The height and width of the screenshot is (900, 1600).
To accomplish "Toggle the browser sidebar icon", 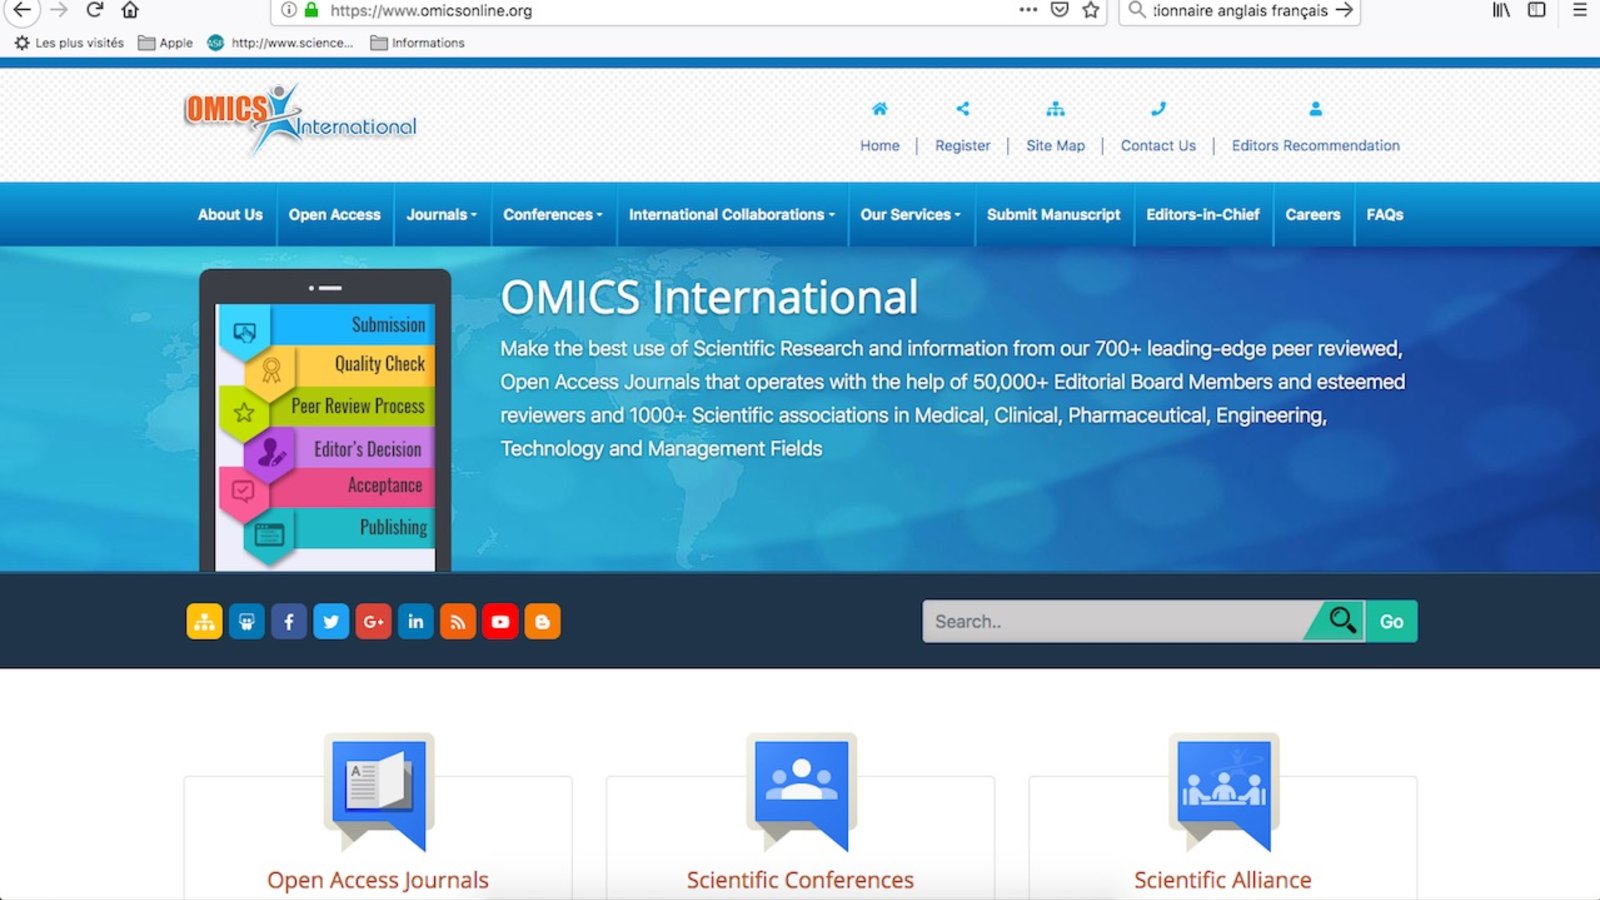I will coord(1537,10).
